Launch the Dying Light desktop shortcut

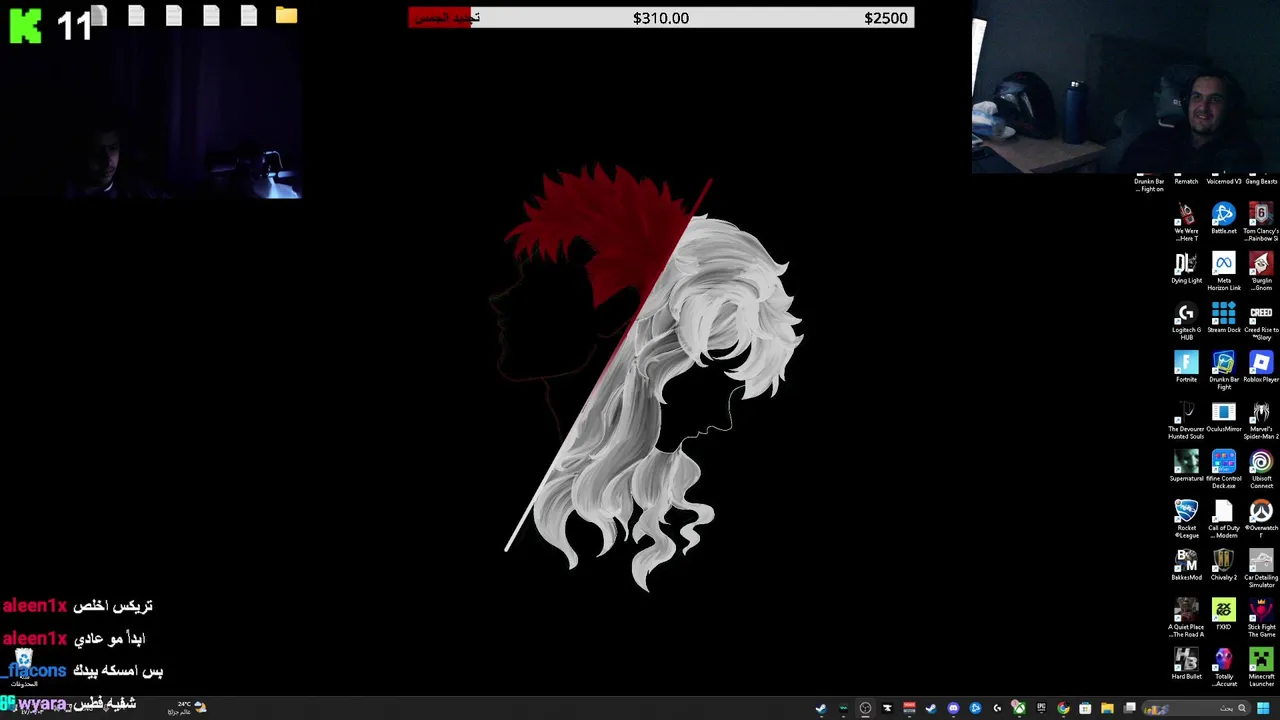click(x=1186, y=268)
